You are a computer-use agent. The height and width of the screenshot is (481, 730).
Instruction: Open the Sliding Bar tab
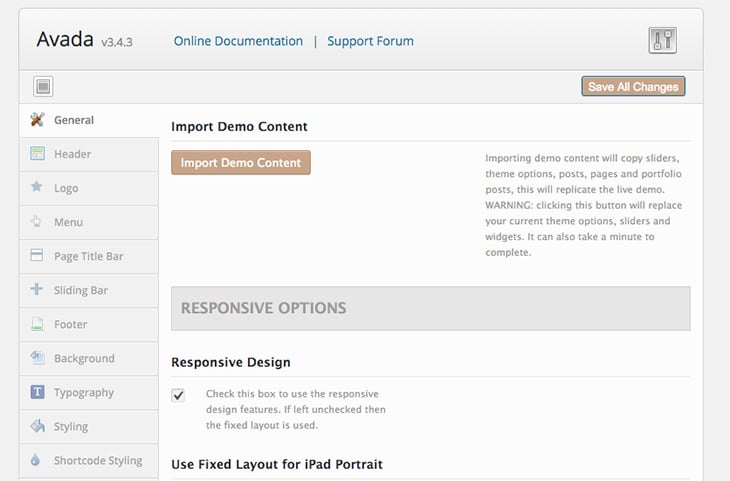[x=89, y=290]
